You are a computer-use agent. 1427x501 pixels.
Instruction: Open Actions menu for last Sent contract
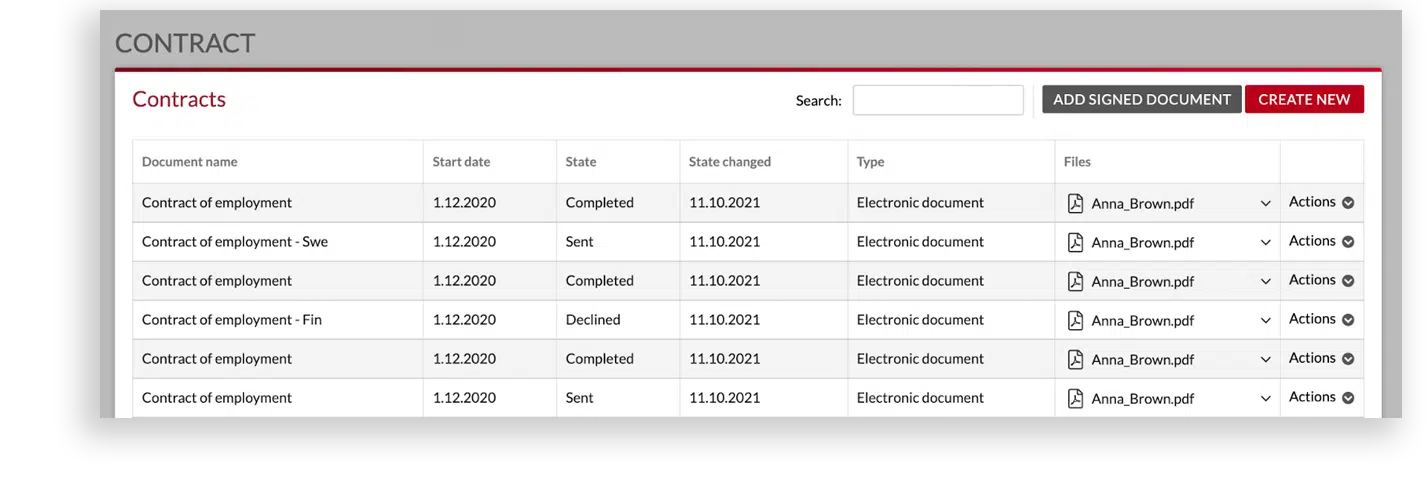[x=1321, y=397]
